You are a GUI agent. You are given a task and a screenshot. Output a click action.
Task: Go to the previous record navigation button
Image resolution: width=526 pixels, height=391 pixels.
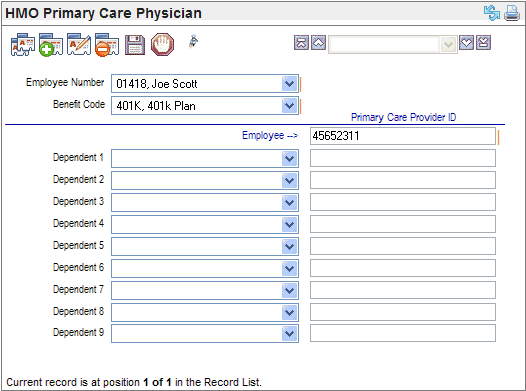pos(318,43)
